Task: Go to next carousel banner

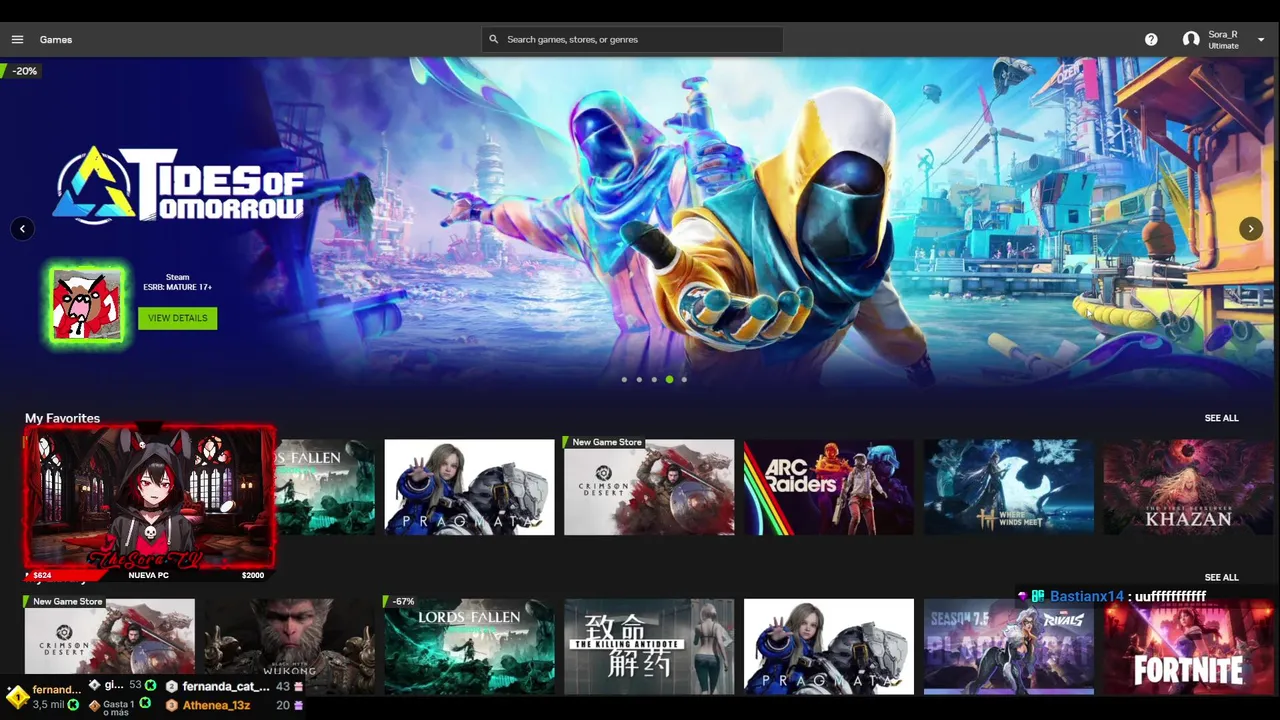Action: point(1251,229)
